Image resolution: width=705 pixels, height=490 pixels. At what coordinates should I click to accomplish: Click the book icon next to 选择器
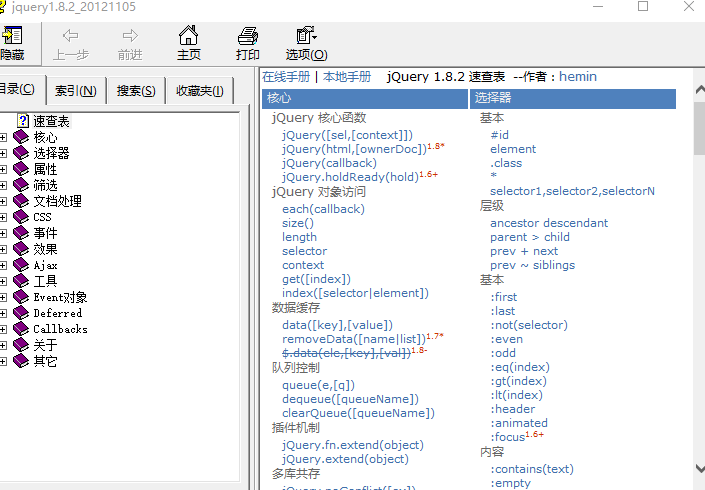coord(21,153)
